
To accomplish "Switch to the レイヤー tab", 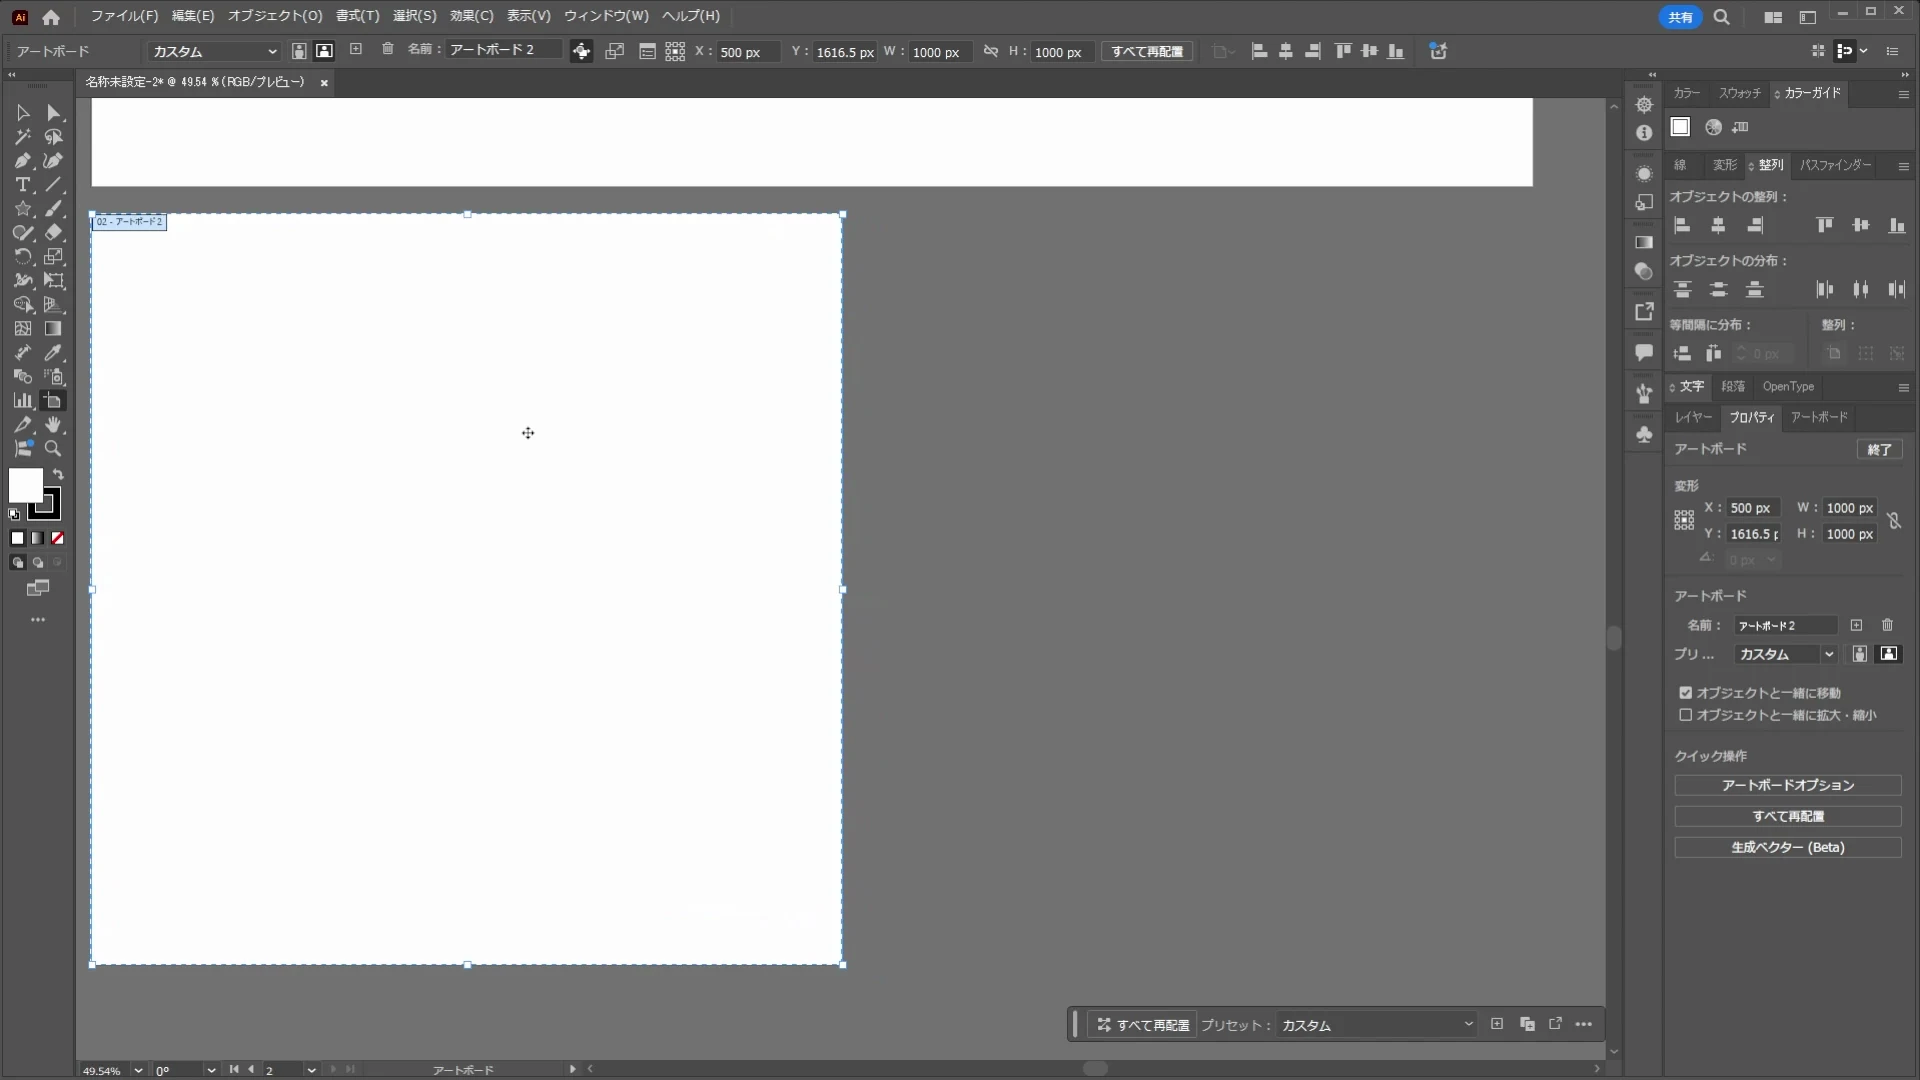I will pos(1693,417).
